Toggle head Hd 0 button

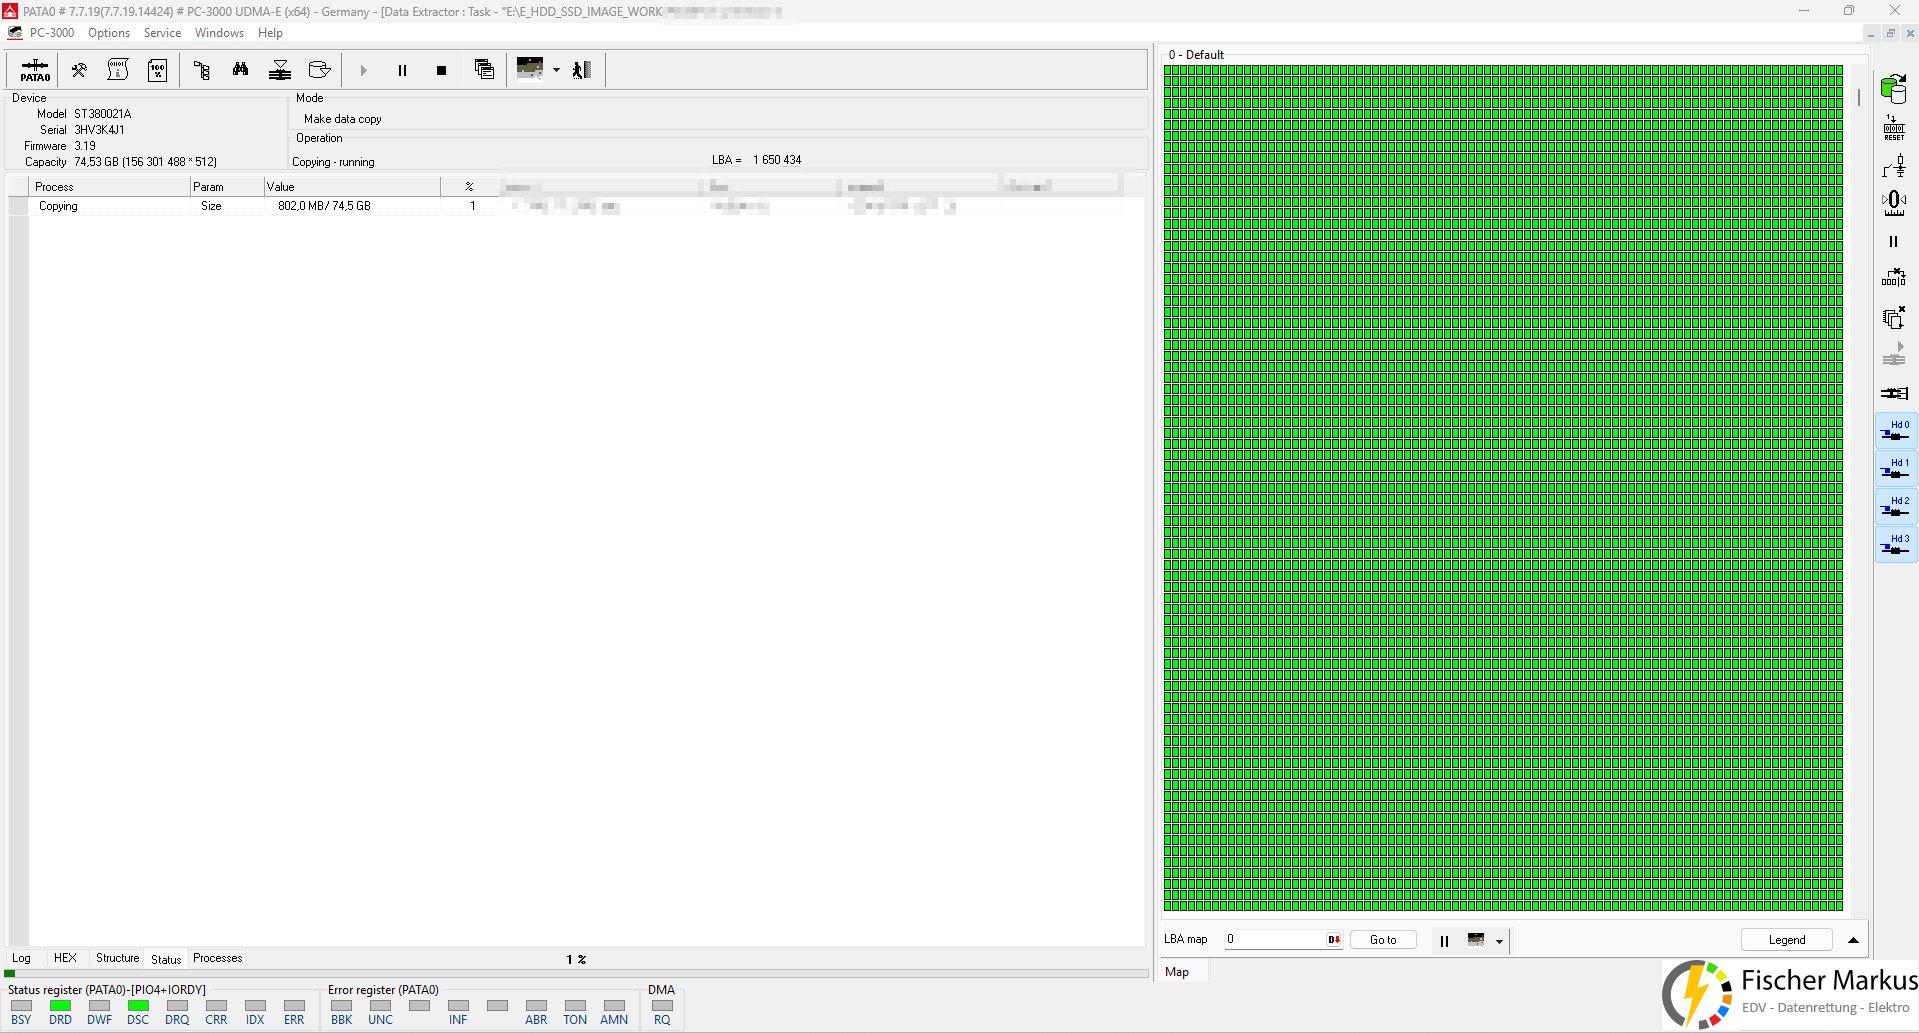(x=1895, y=431)
